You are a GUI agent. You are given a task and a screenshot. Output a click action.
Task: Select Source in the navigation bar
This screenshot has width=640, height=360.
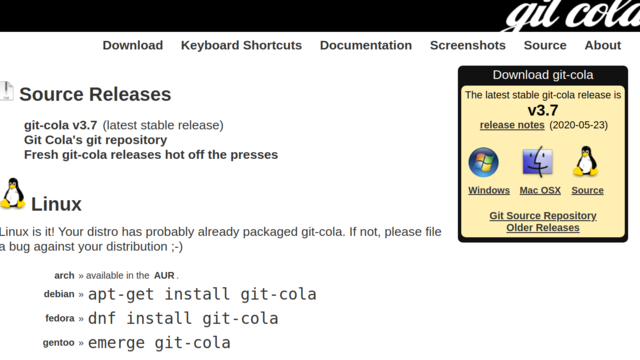(x=545, y=45)
